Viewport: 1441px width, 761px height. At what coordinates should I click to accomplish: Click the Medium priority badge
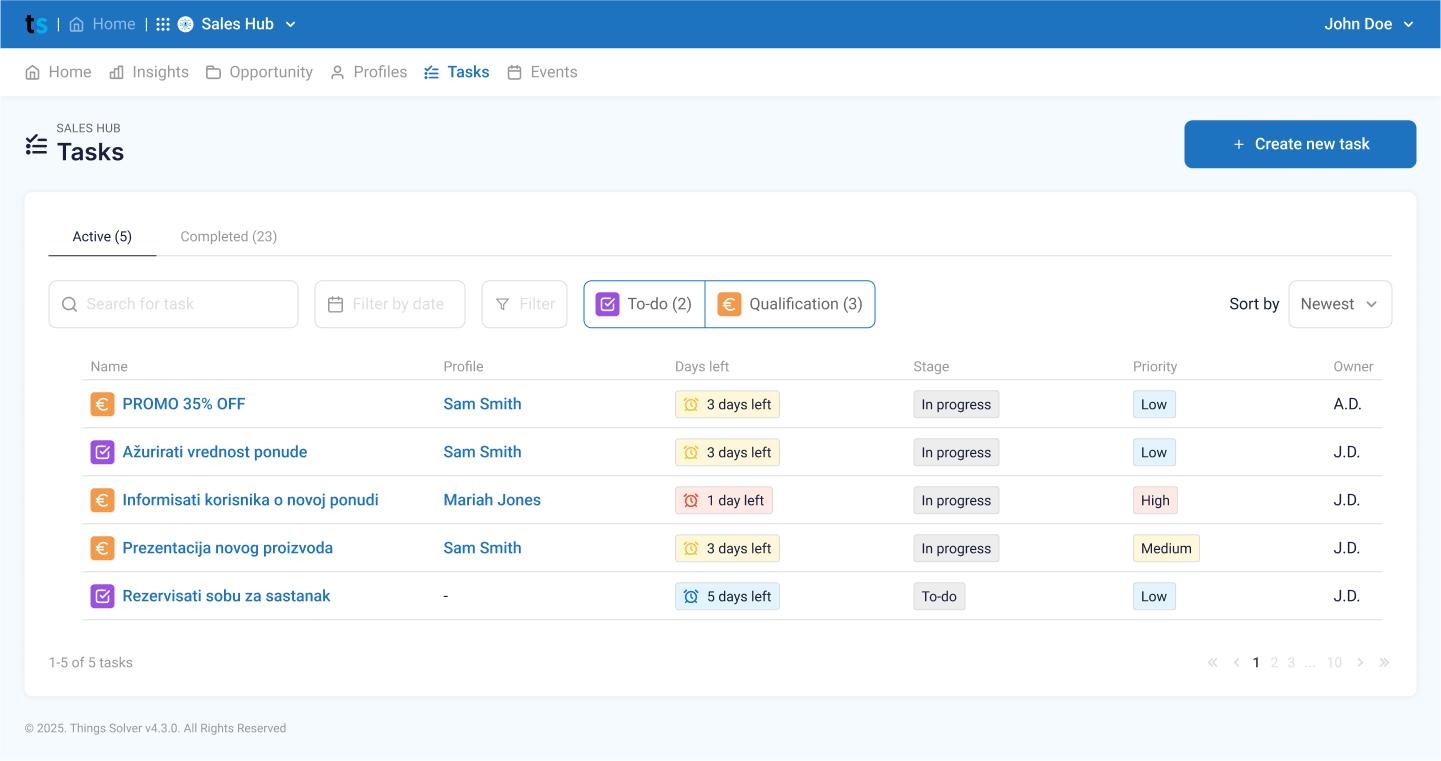point(1166,548)
